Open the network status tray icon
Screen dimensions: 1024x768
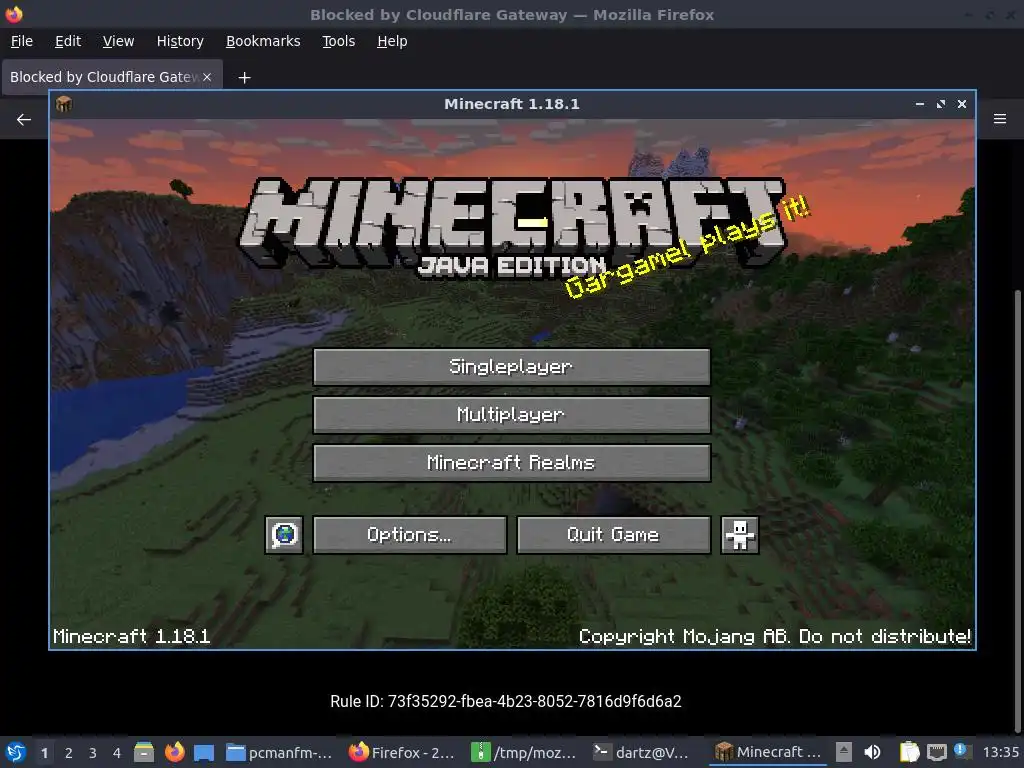936,752
